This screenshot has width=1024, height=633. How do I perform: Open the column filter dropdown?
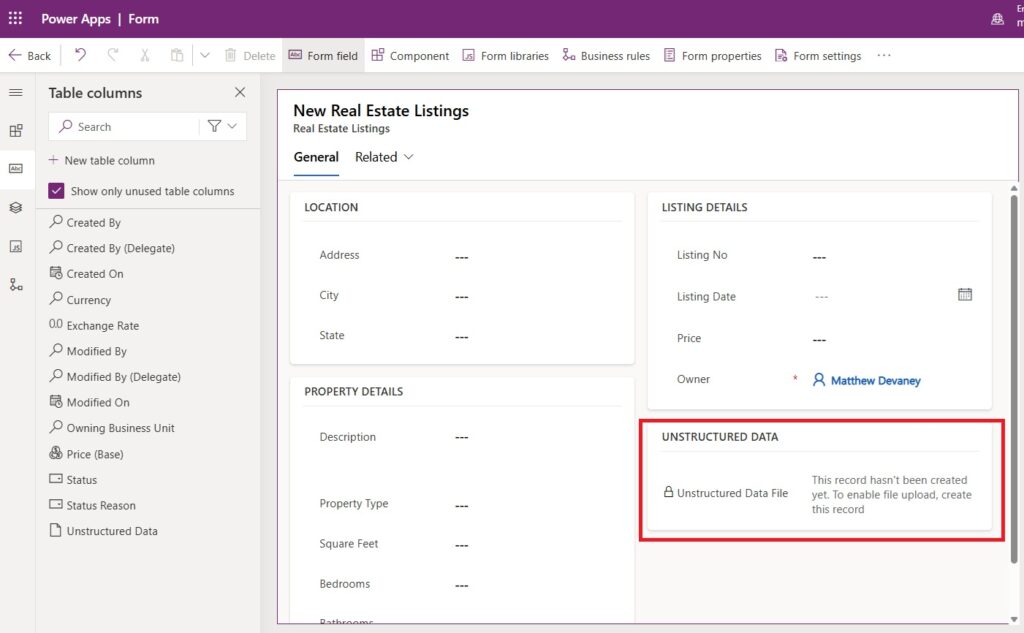[x=222, y=126]
